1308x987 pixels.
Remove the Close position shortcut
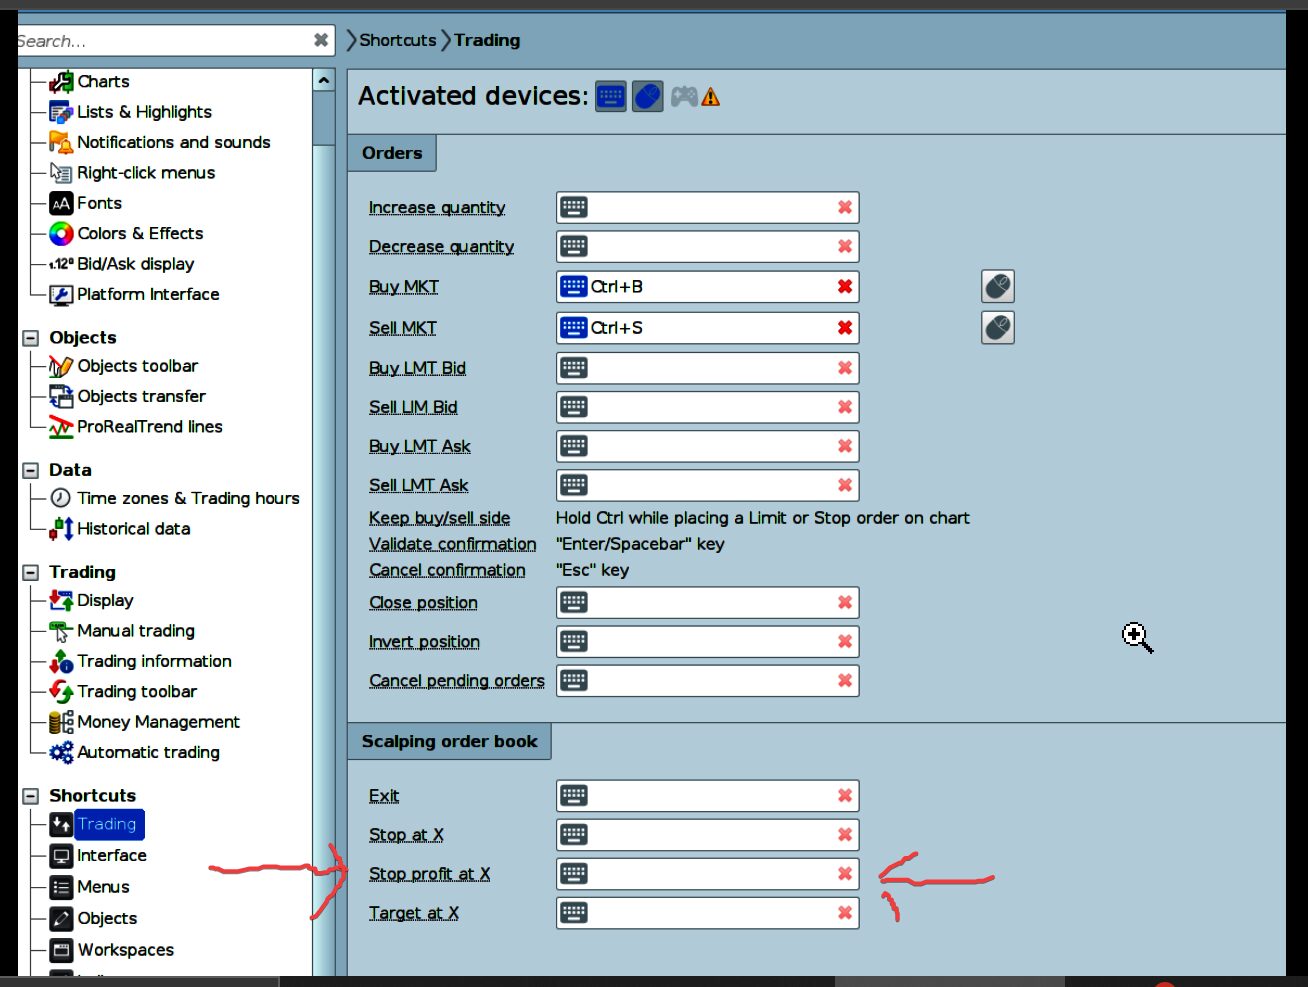point(845,602)
